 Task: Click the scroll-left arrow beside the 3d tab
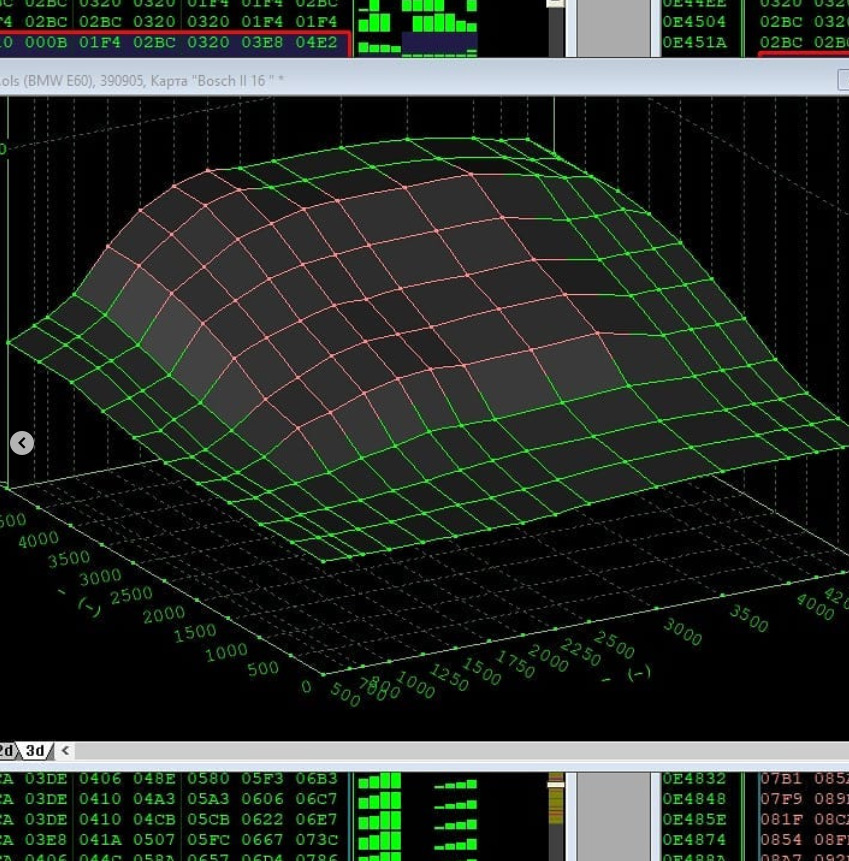pyautogui.click(x=65, y=750)
